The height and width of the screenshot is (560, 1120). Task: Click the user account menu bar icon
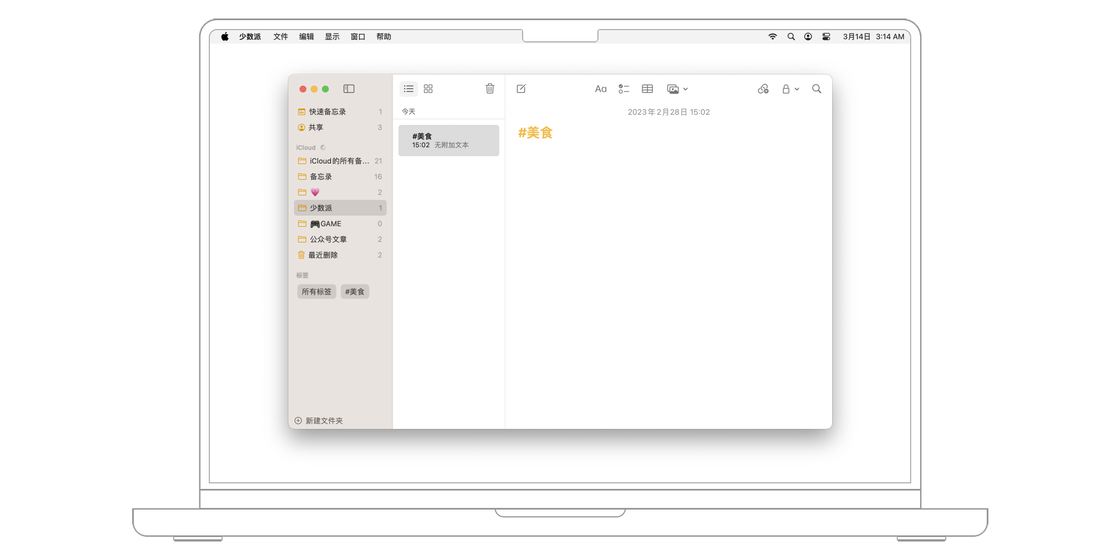(x=808, y=36)
